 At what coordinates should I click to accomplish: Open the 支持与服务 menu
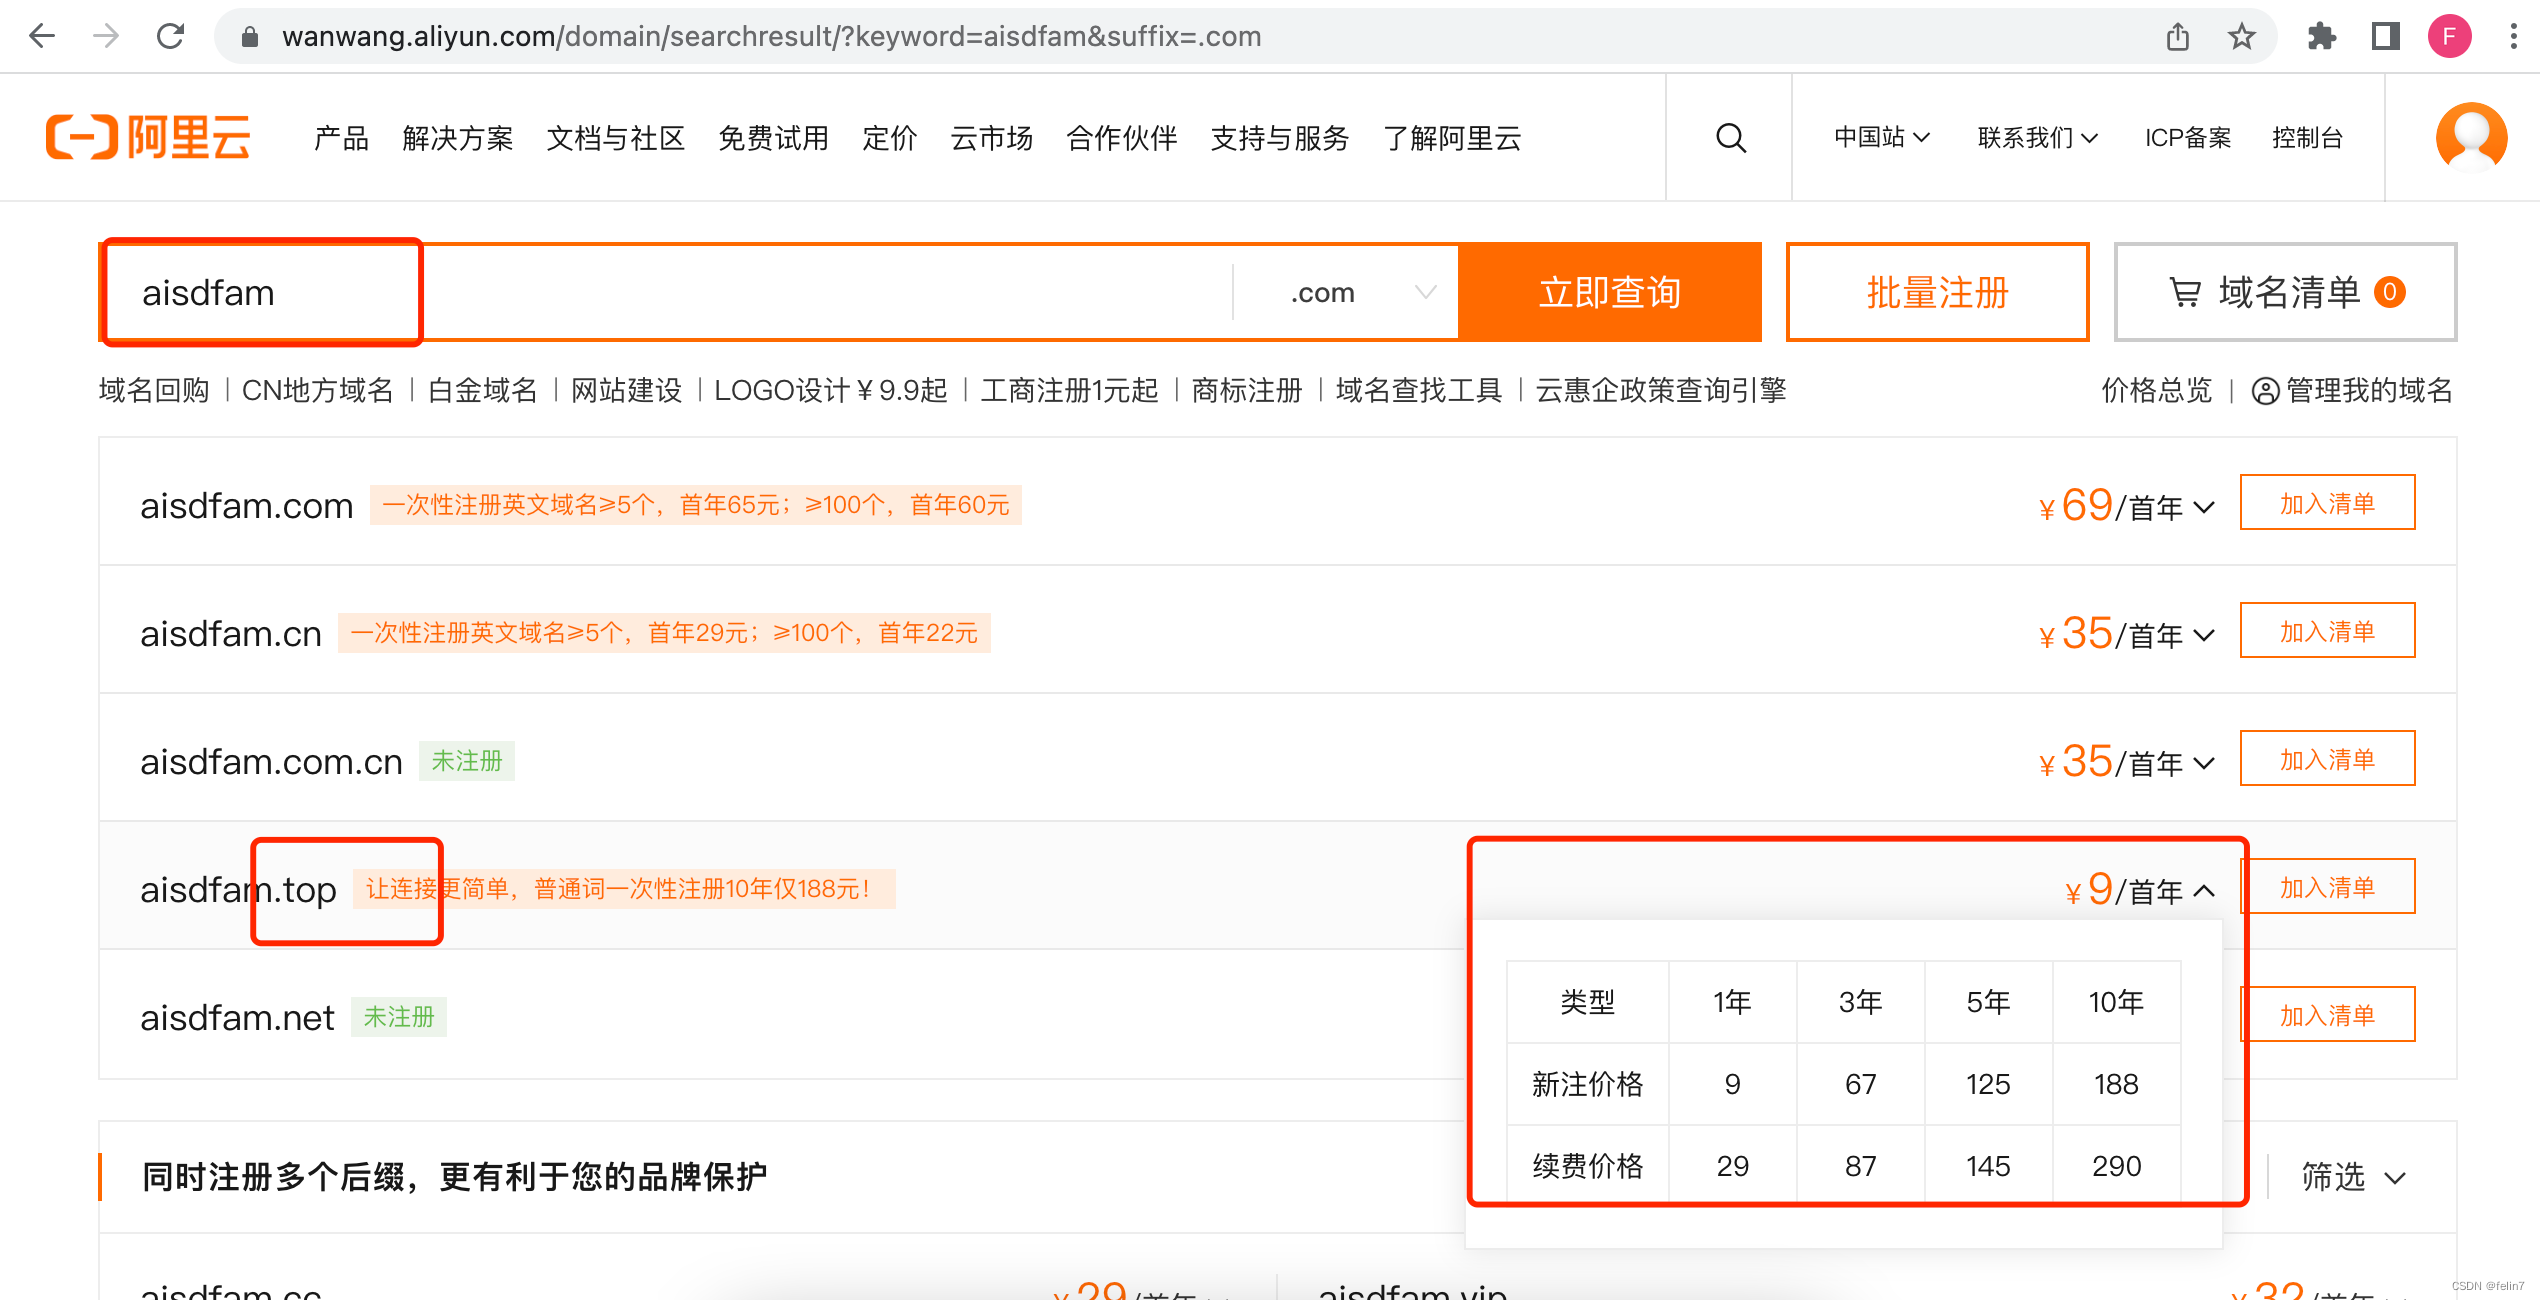tap(1280, 138)
